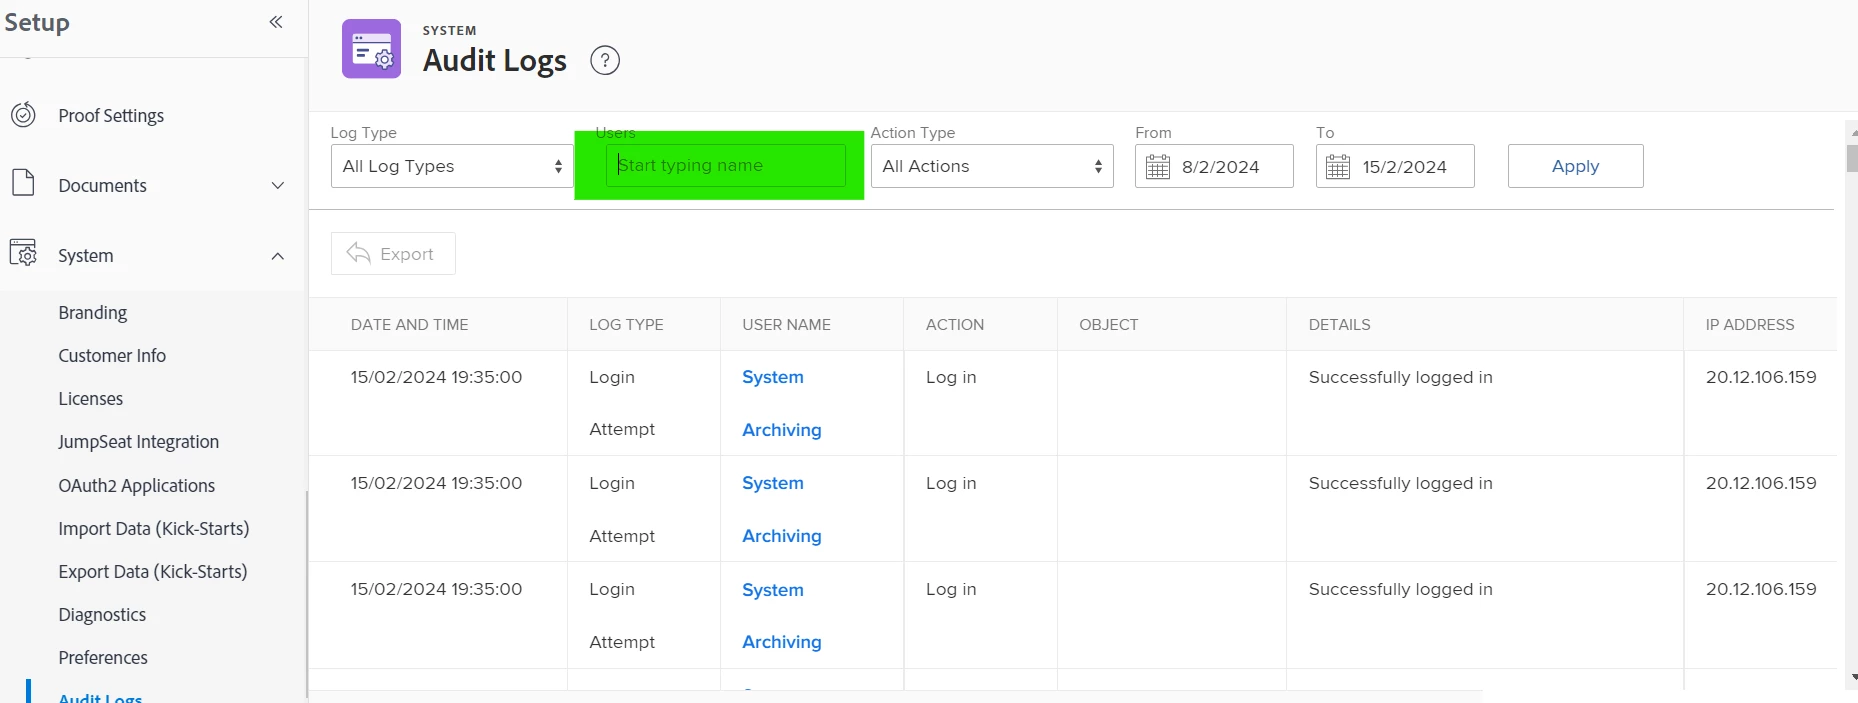Screen dimensions: 1858x703
Task: Click the Documents page icon
Action: click(23, 184)
